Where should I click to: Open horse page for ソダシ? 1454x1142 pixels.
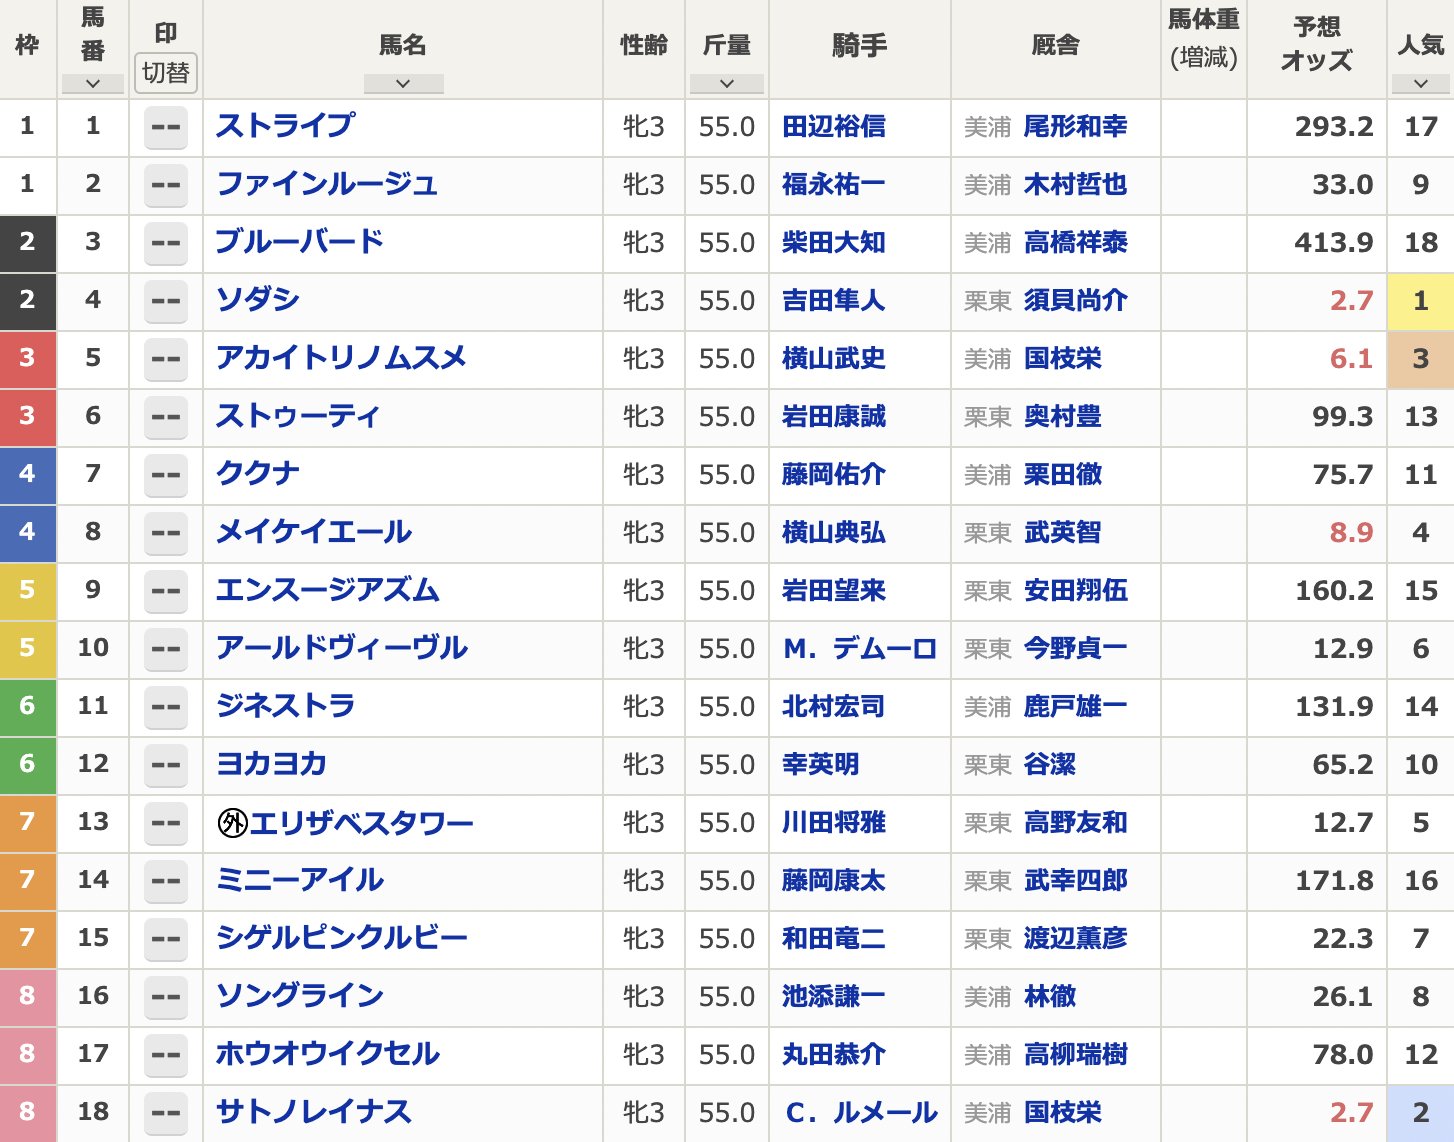coord(258,300)
